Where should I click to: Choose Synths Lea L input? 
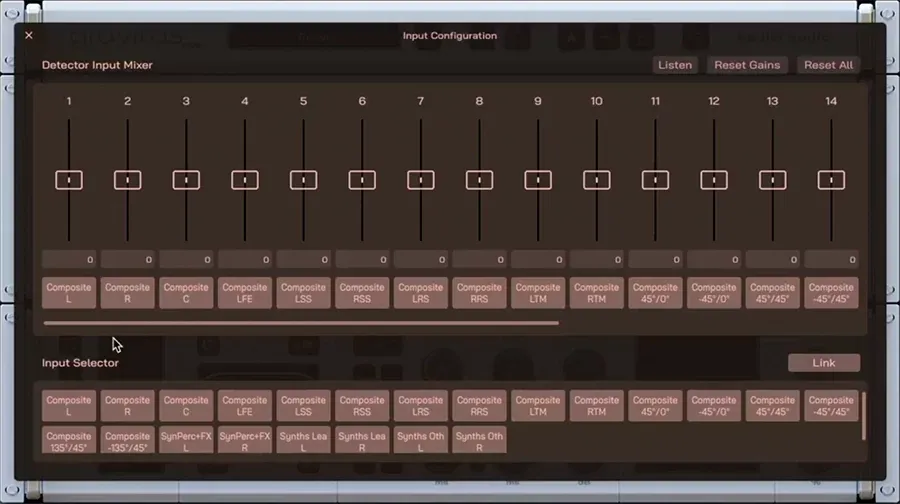click(x=303, y=440)
